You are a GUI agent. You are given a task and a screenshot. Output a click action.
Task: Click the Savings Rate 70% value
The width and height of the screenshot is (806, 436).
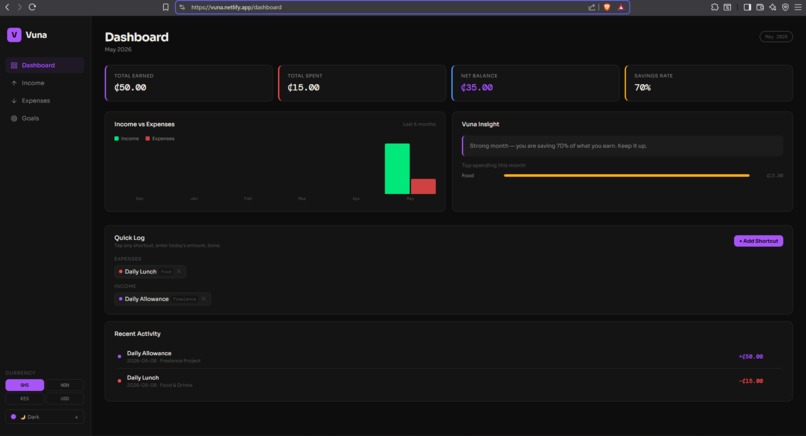(x=643, y=87)
